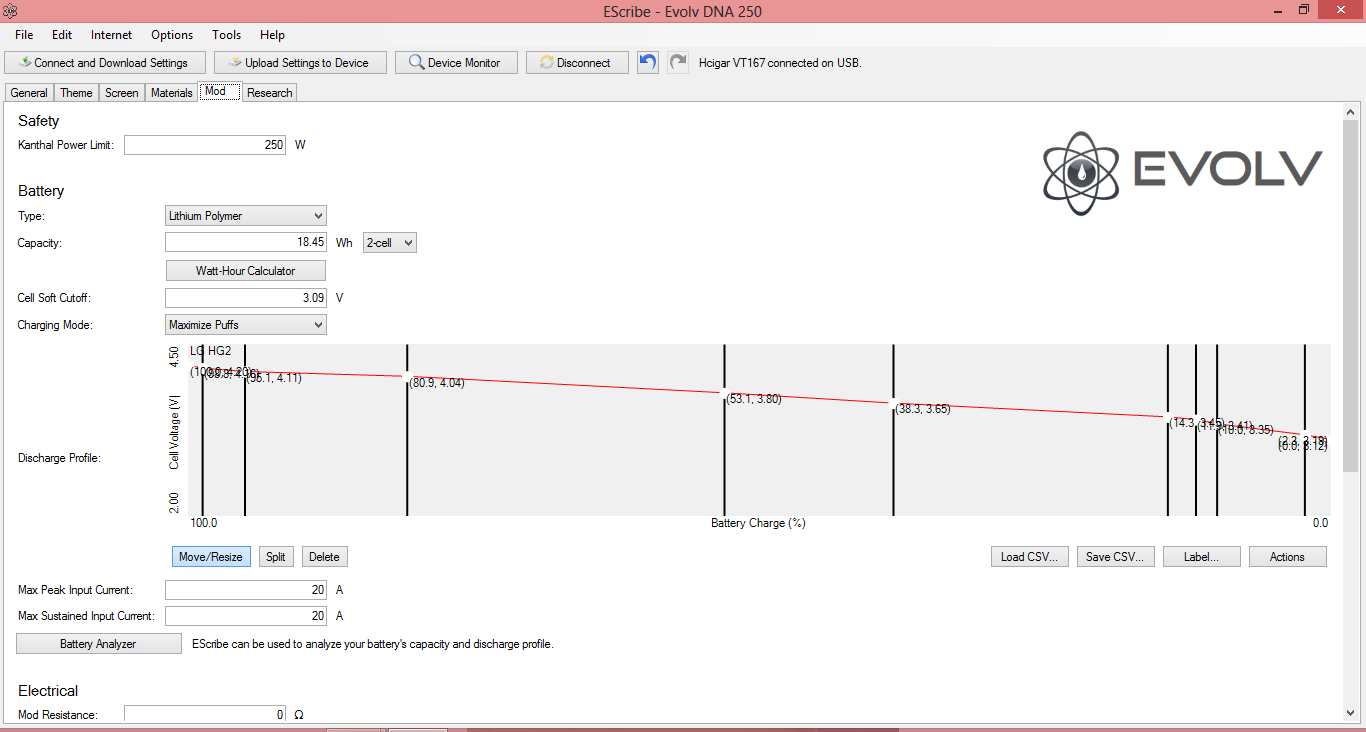Click the Evolv logo image
Screen dimensions: 1366x732
pos(1182,173)
